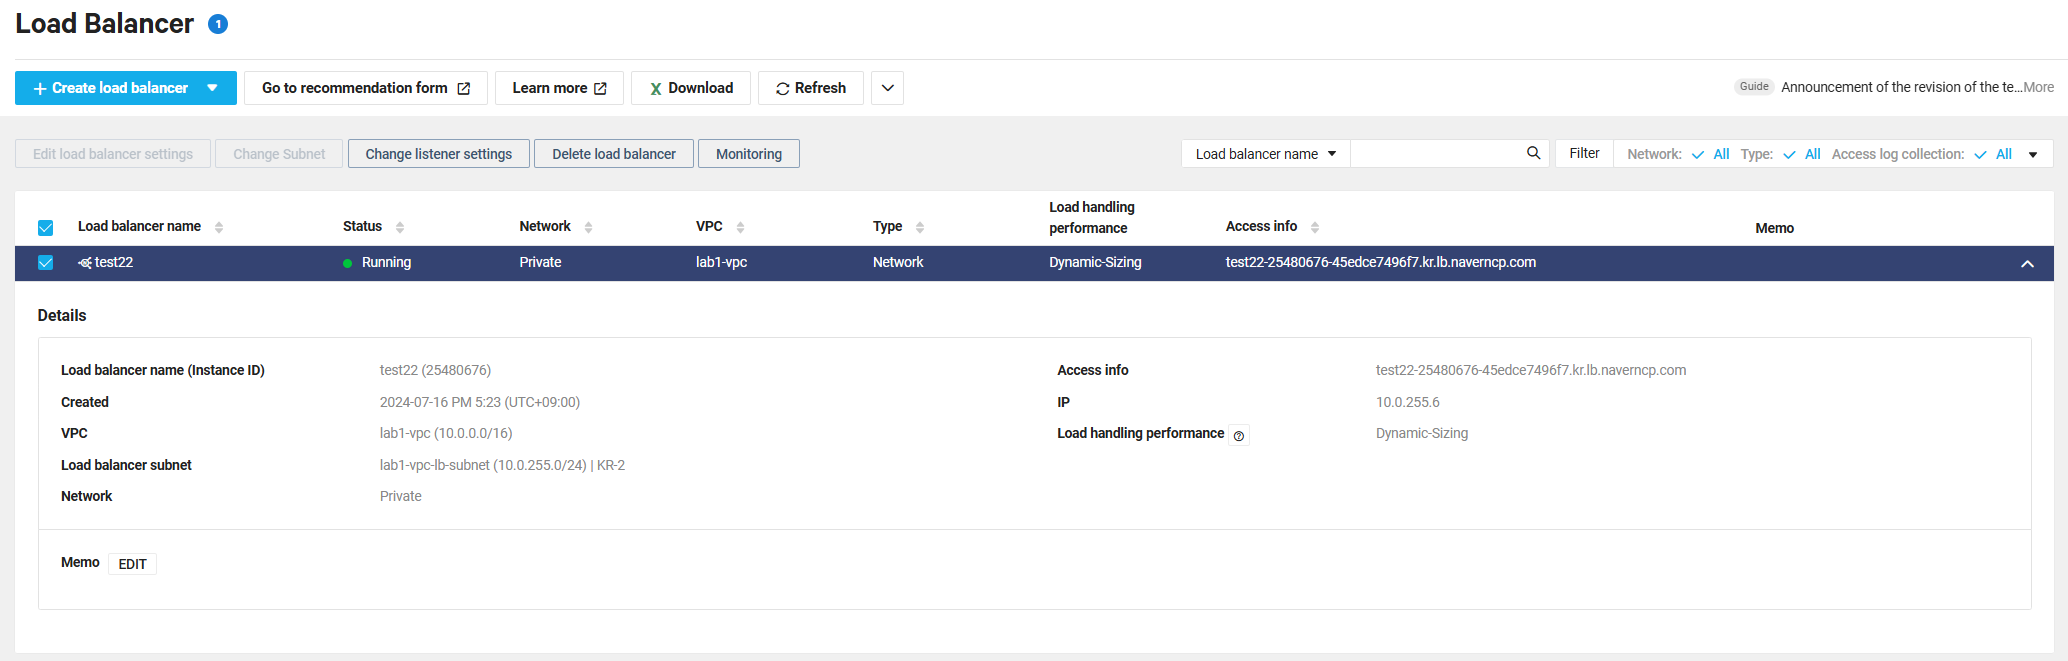The image size is (2068, 661).
Task: Click Edit load balancer settings
Action: [x=113, y=154]
